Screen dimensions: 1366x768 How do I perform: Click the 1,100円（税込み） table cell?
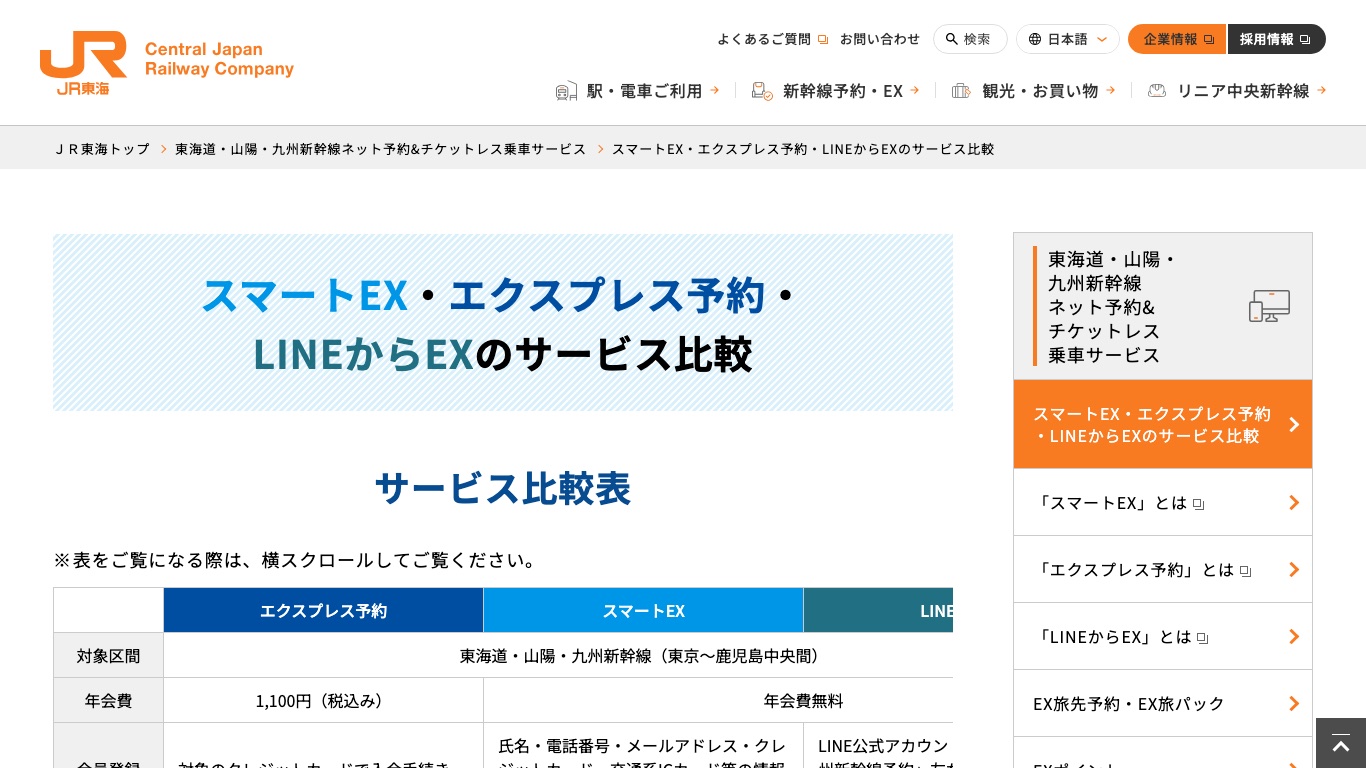coord(323,701)
